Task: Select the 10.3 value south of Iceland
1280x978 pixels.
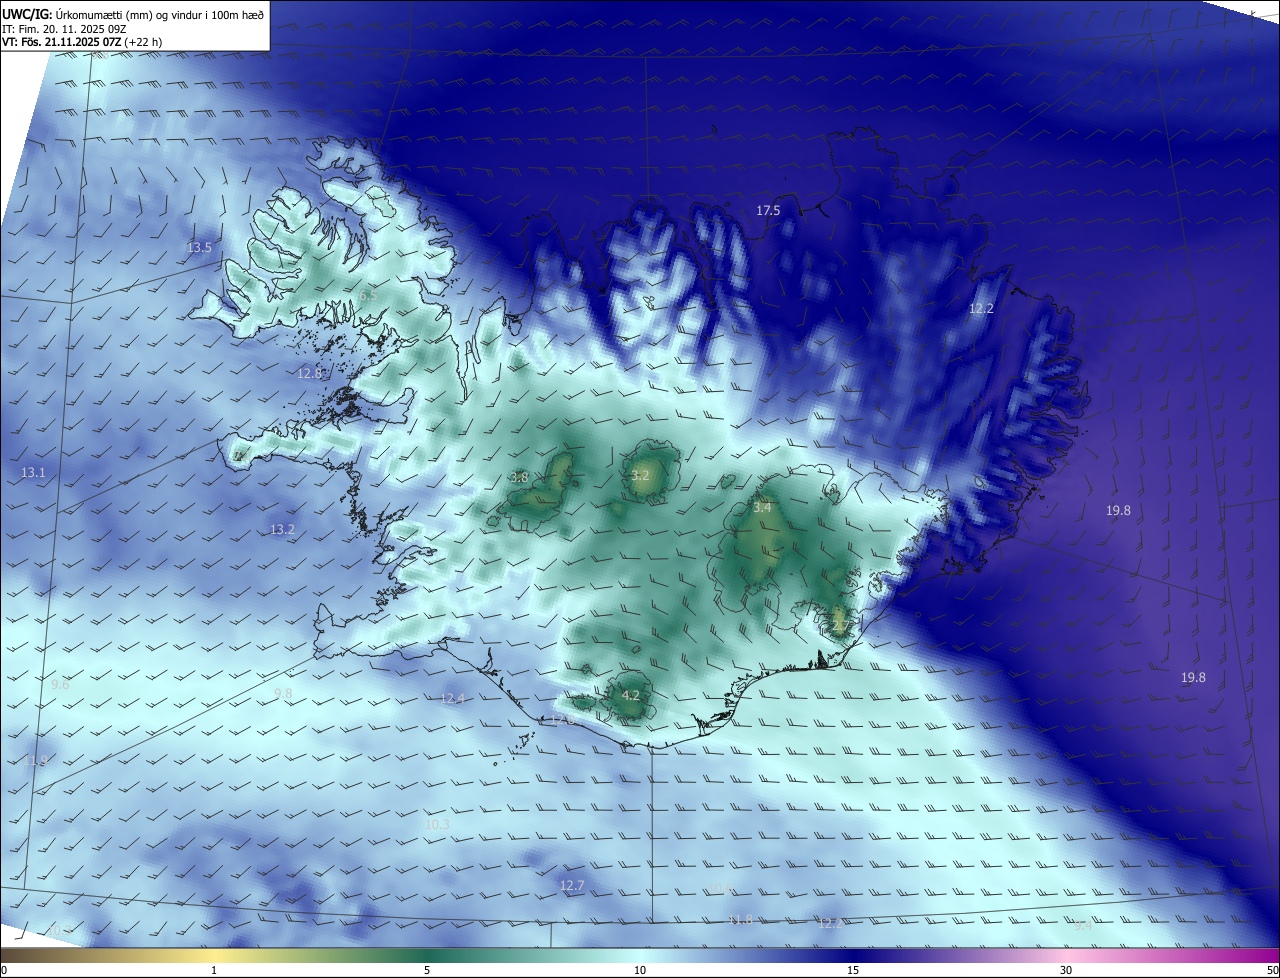Action: point(437,824)
